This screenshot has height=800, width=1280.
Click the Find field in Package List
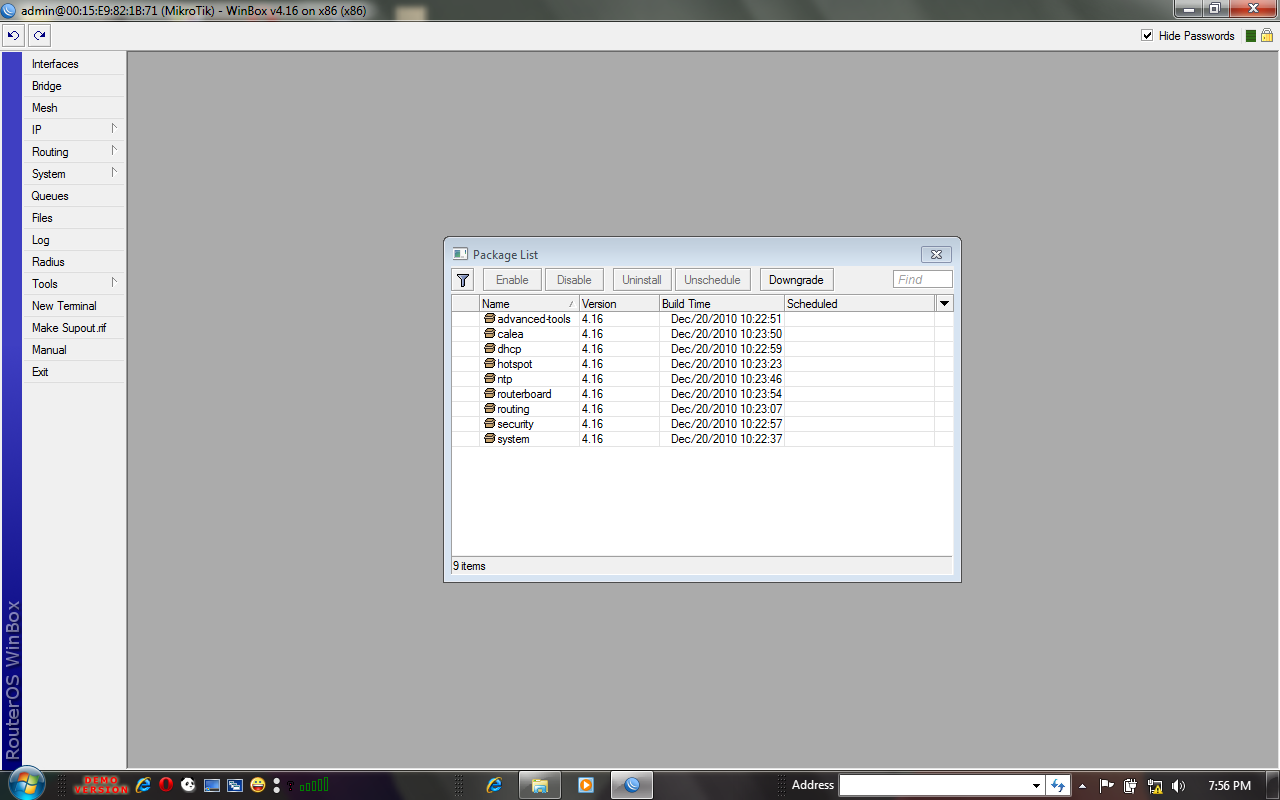922,280
